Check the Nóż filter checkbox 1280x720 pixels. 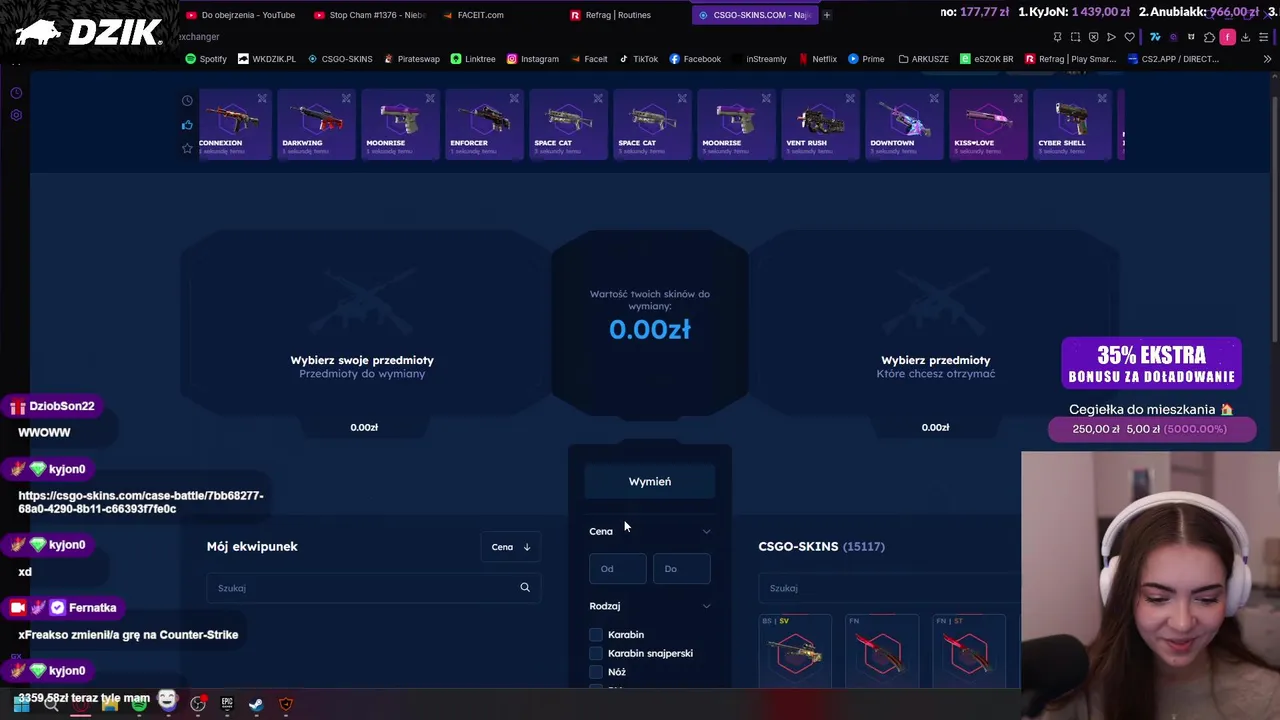pos(596,672)
